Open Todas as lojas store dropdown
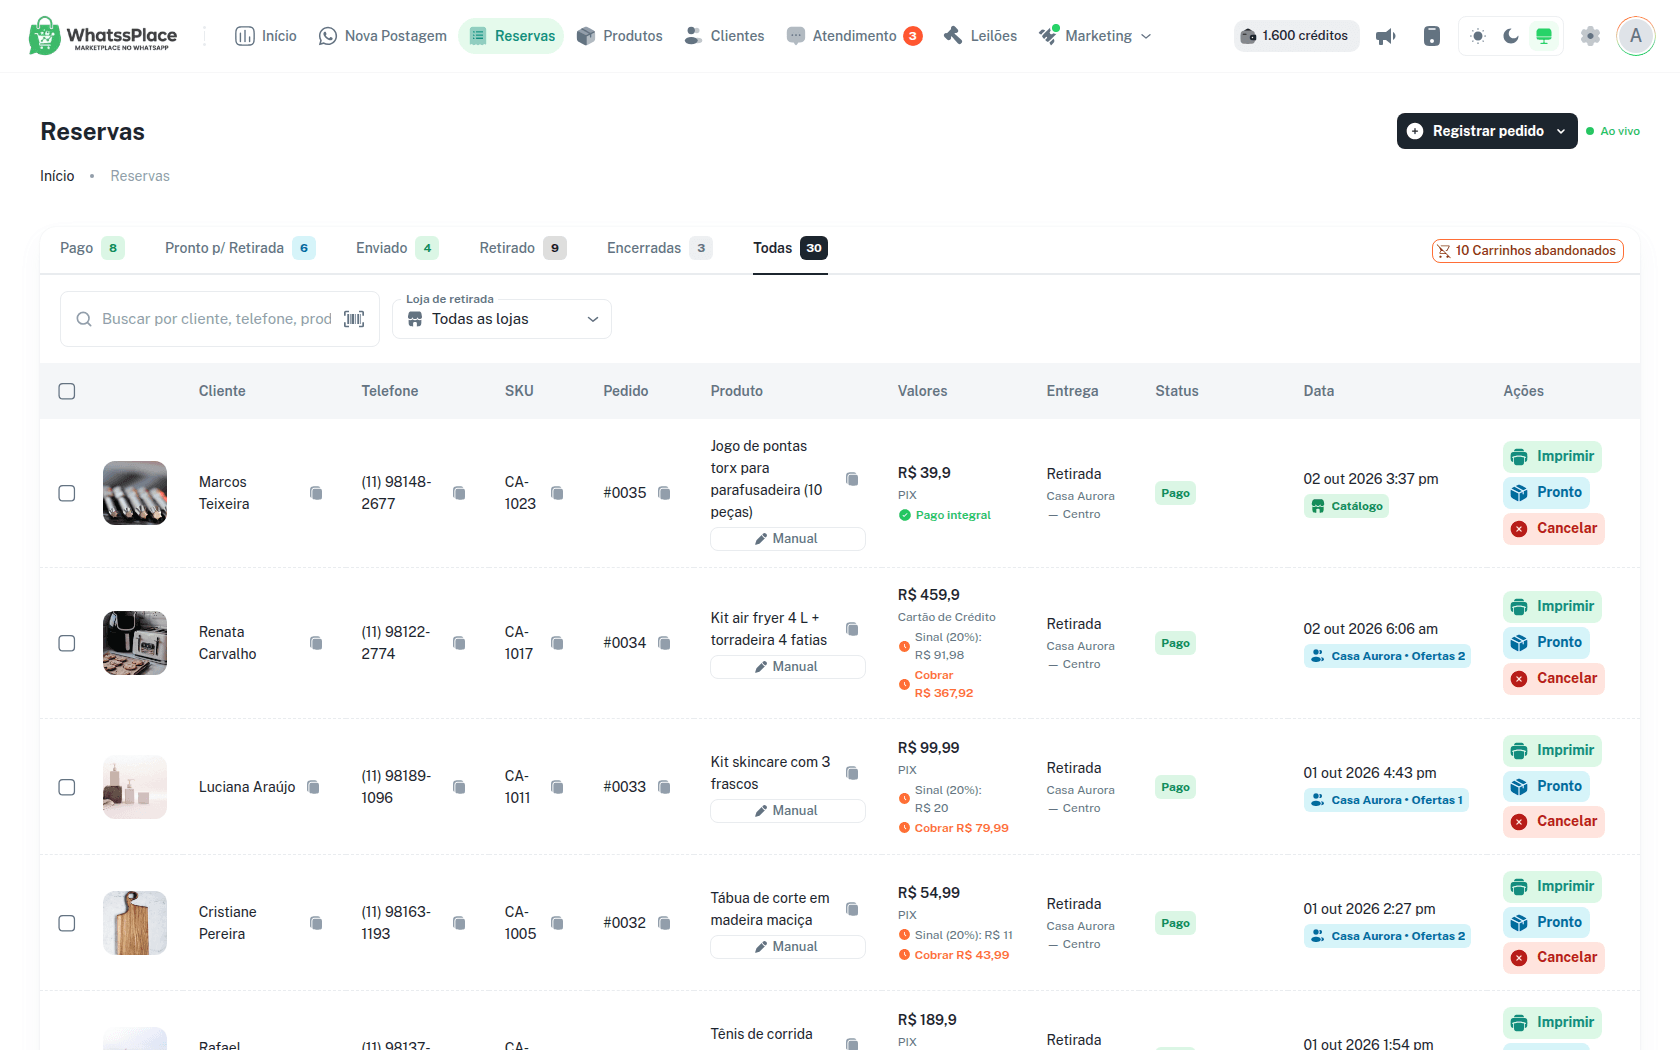Image resolution: width=1680 pixels, height=1050 pixels. pyautogui.click(x=502, y=319)
